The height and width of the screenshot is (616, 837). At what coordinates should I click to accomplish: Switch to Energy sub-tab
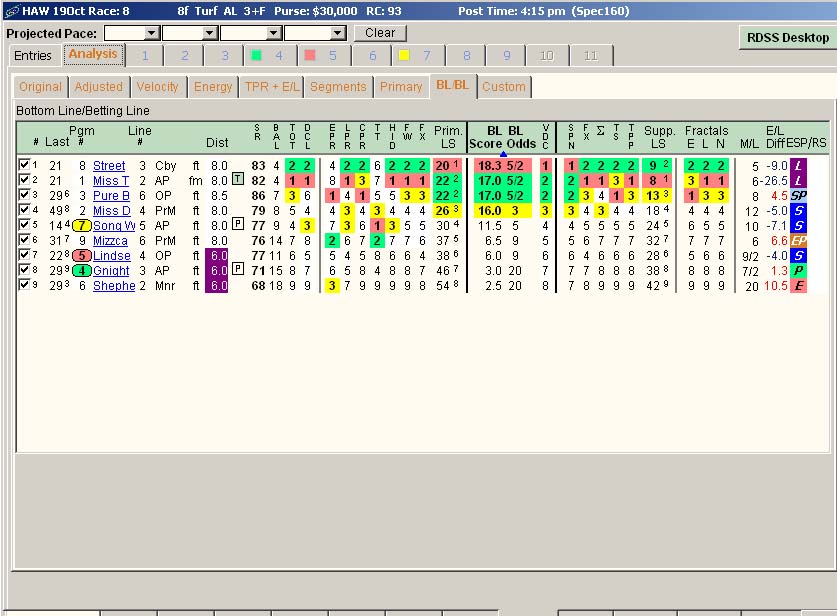point(213,87)
